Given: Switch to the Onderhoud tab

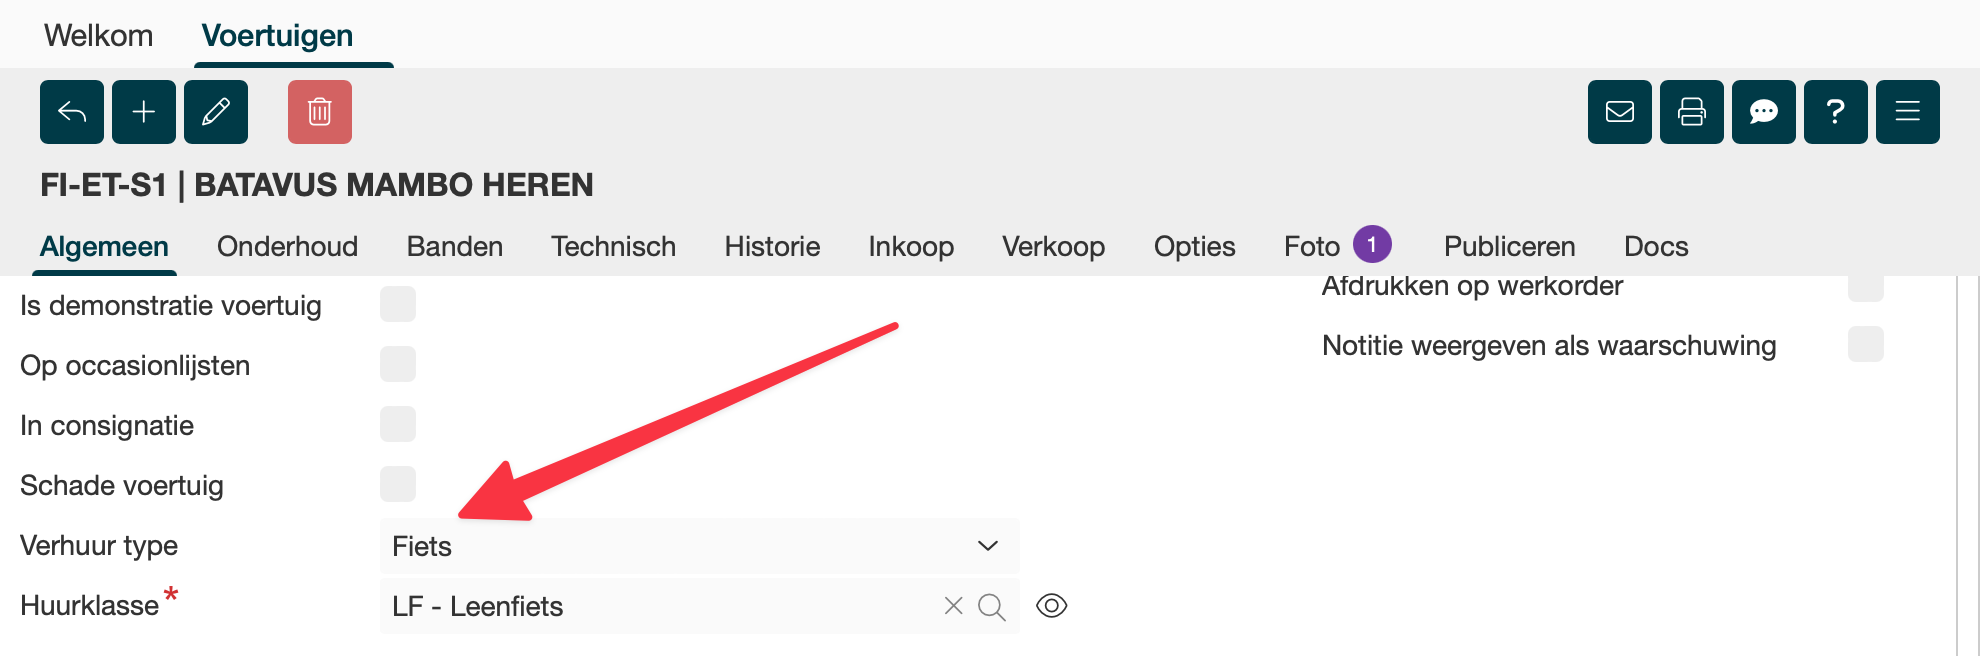Looking at the screenshot, I should [287, 247].
